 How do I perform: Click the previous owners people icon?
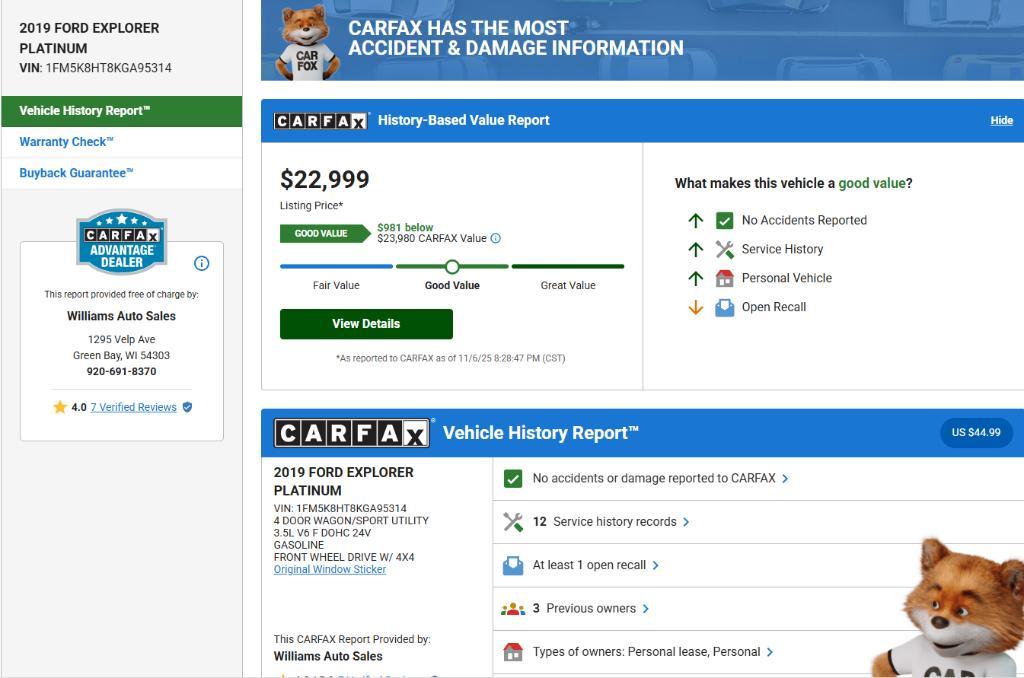(x=513, y=608)
